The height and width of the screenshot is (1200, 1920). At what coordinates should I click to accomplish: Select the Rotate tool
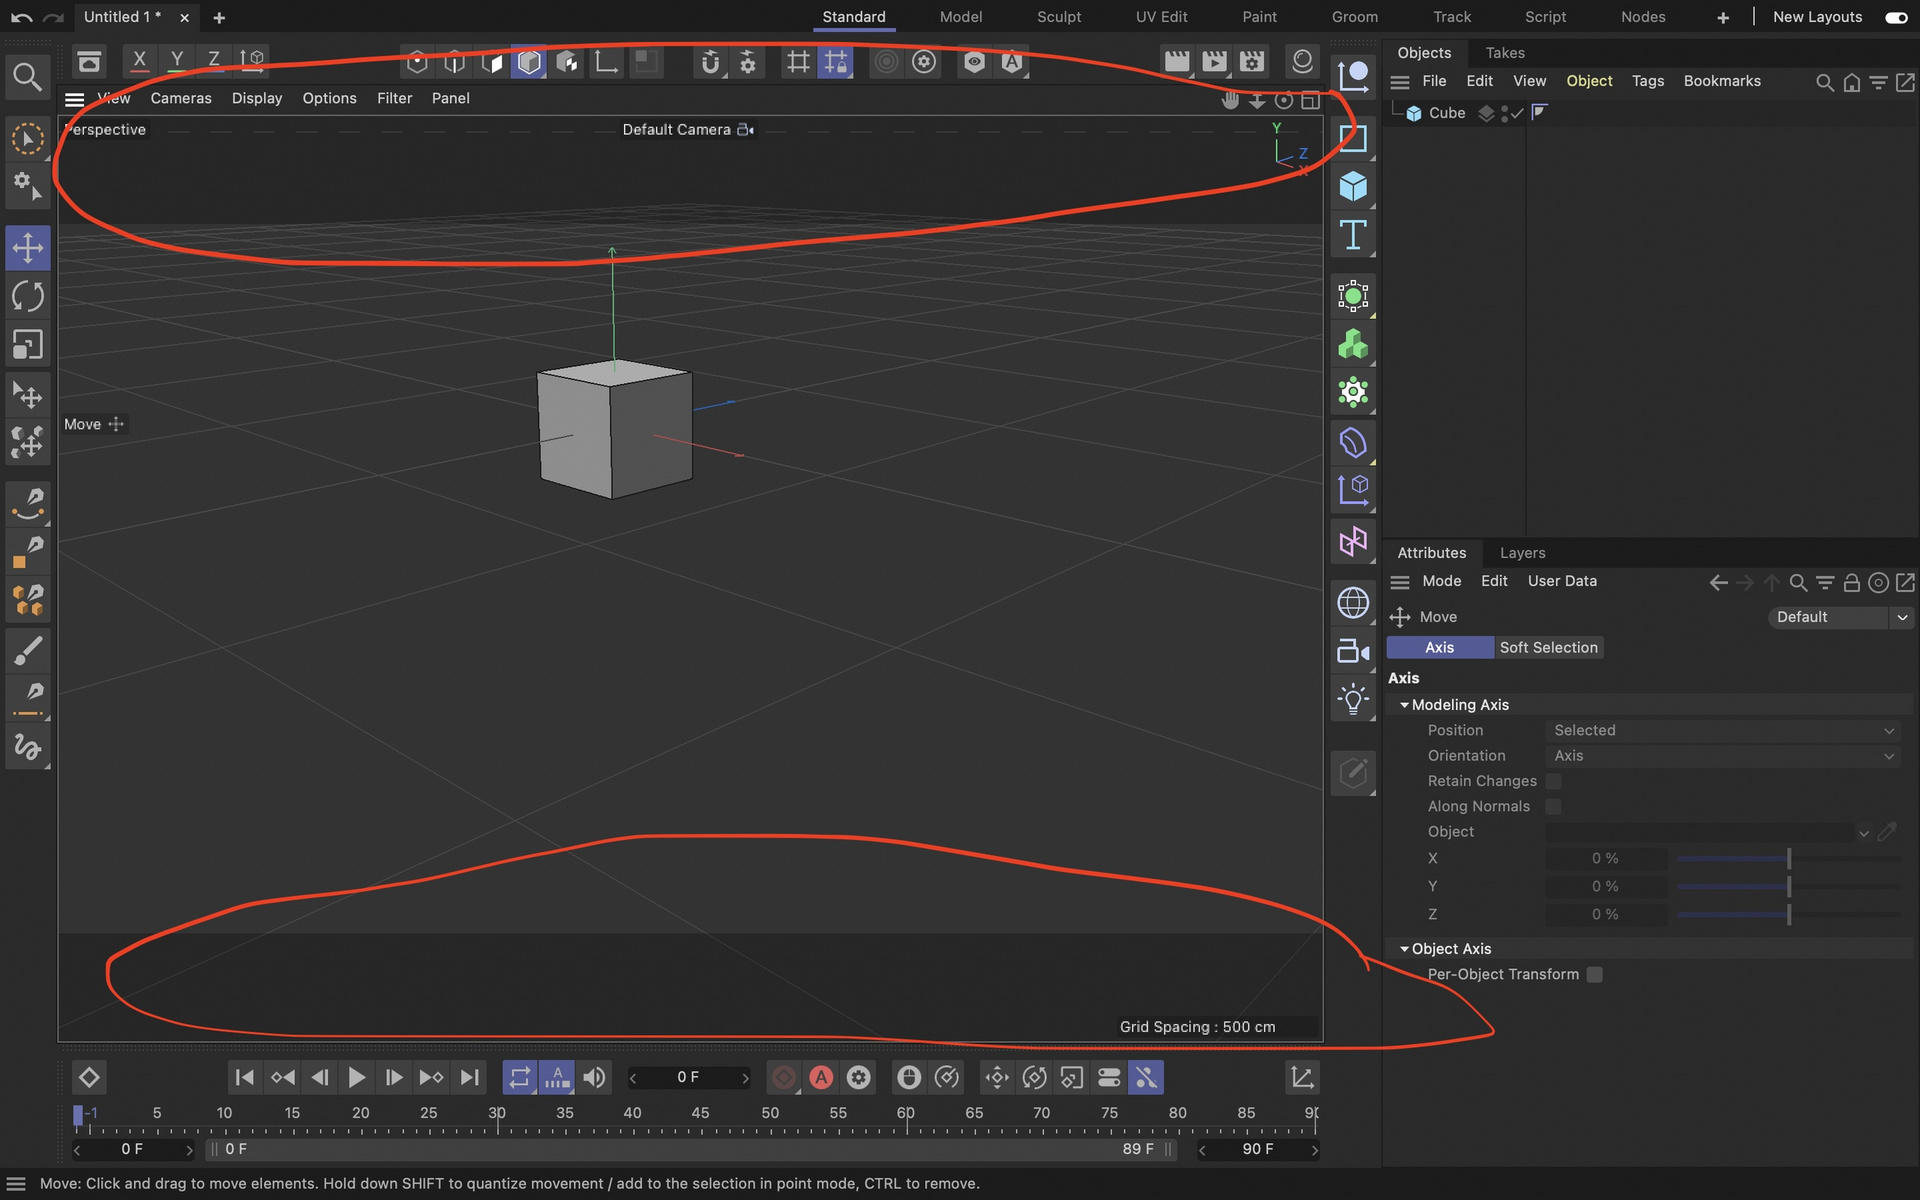coord(28,296)
